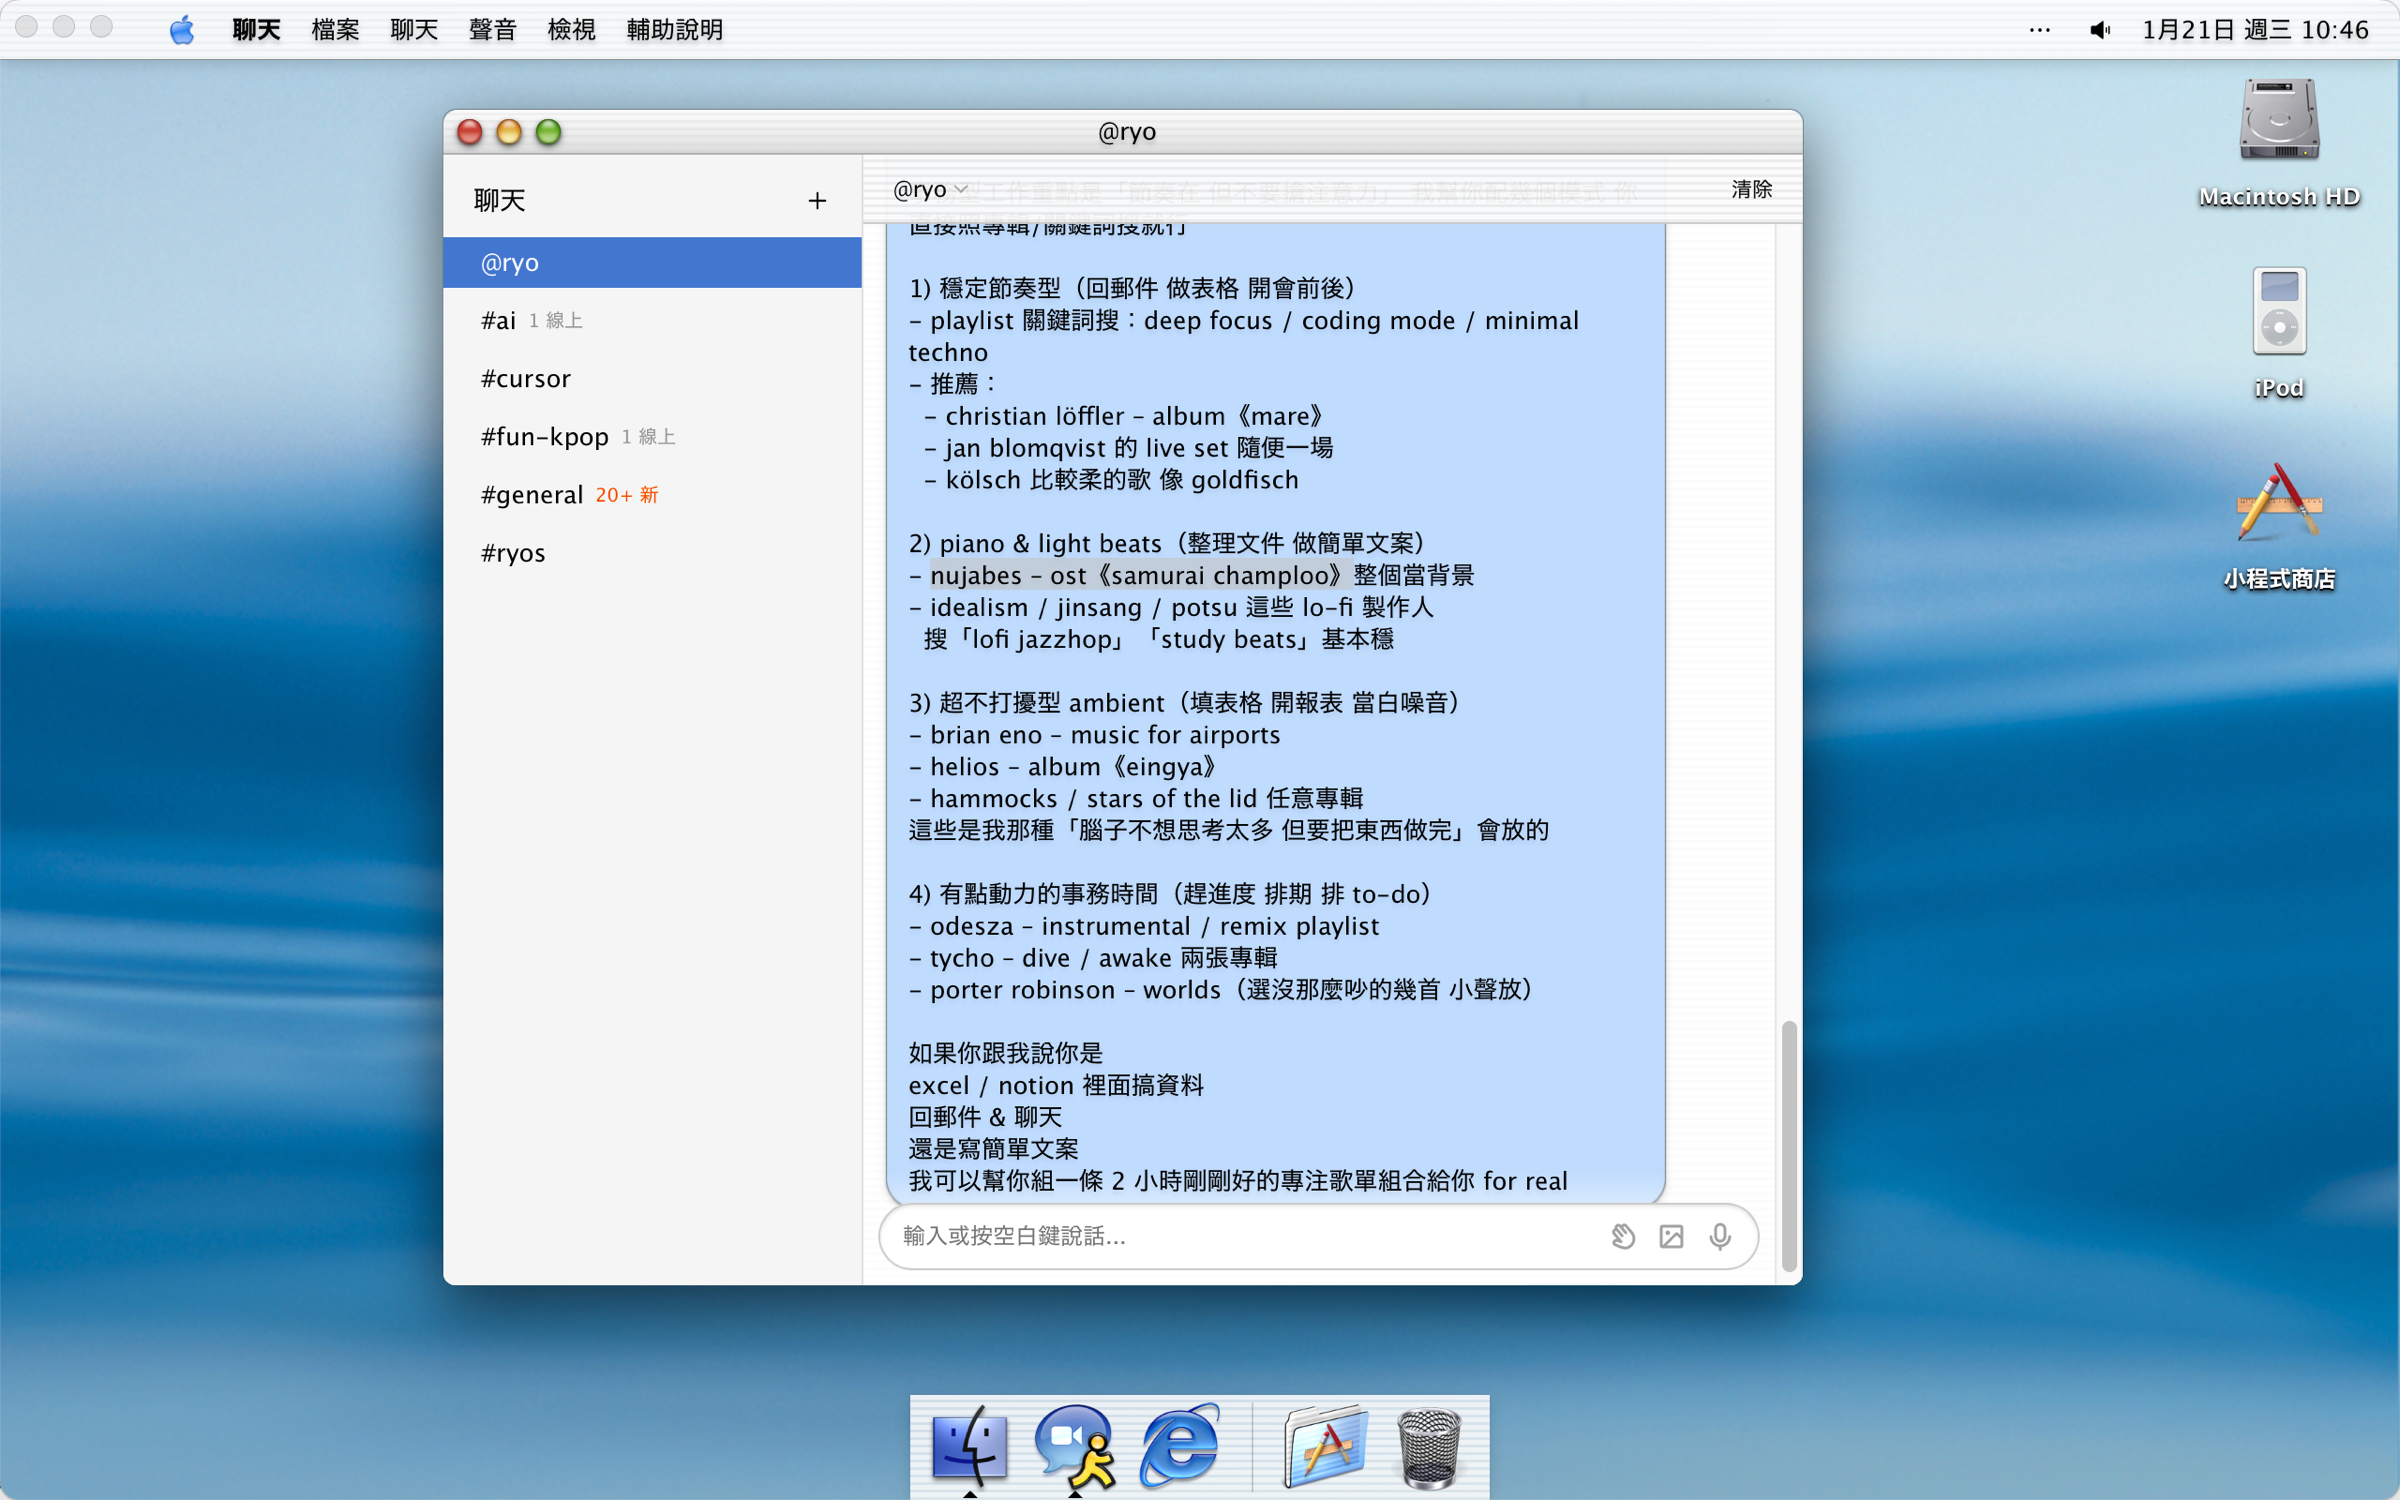Open the iPod desktop icon
This screenshot has height=1500, width=2400.
click(2278, 313)
